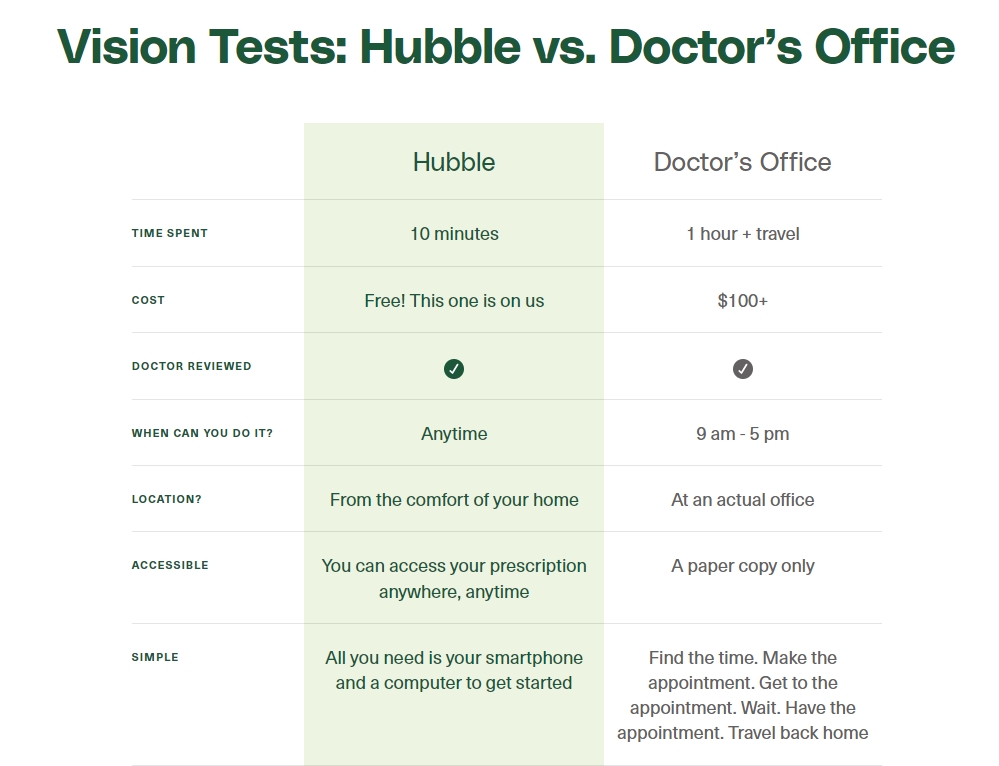Click the page title Vision Tests heading
The height and width of the screenshot is (766, 999).
pyautogui.click(x=506, y=47)
